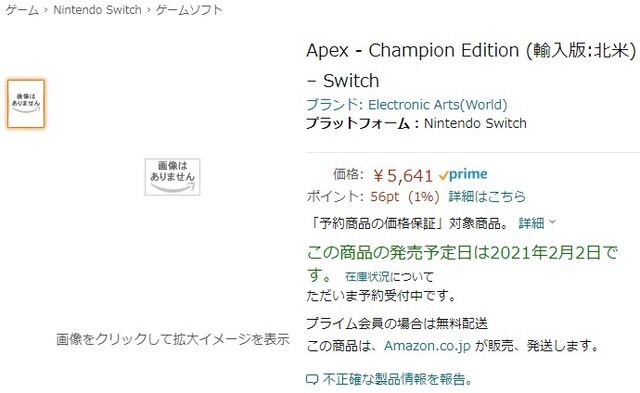
Task: Click the ￥5,641 price text
Action: [402, 176]
